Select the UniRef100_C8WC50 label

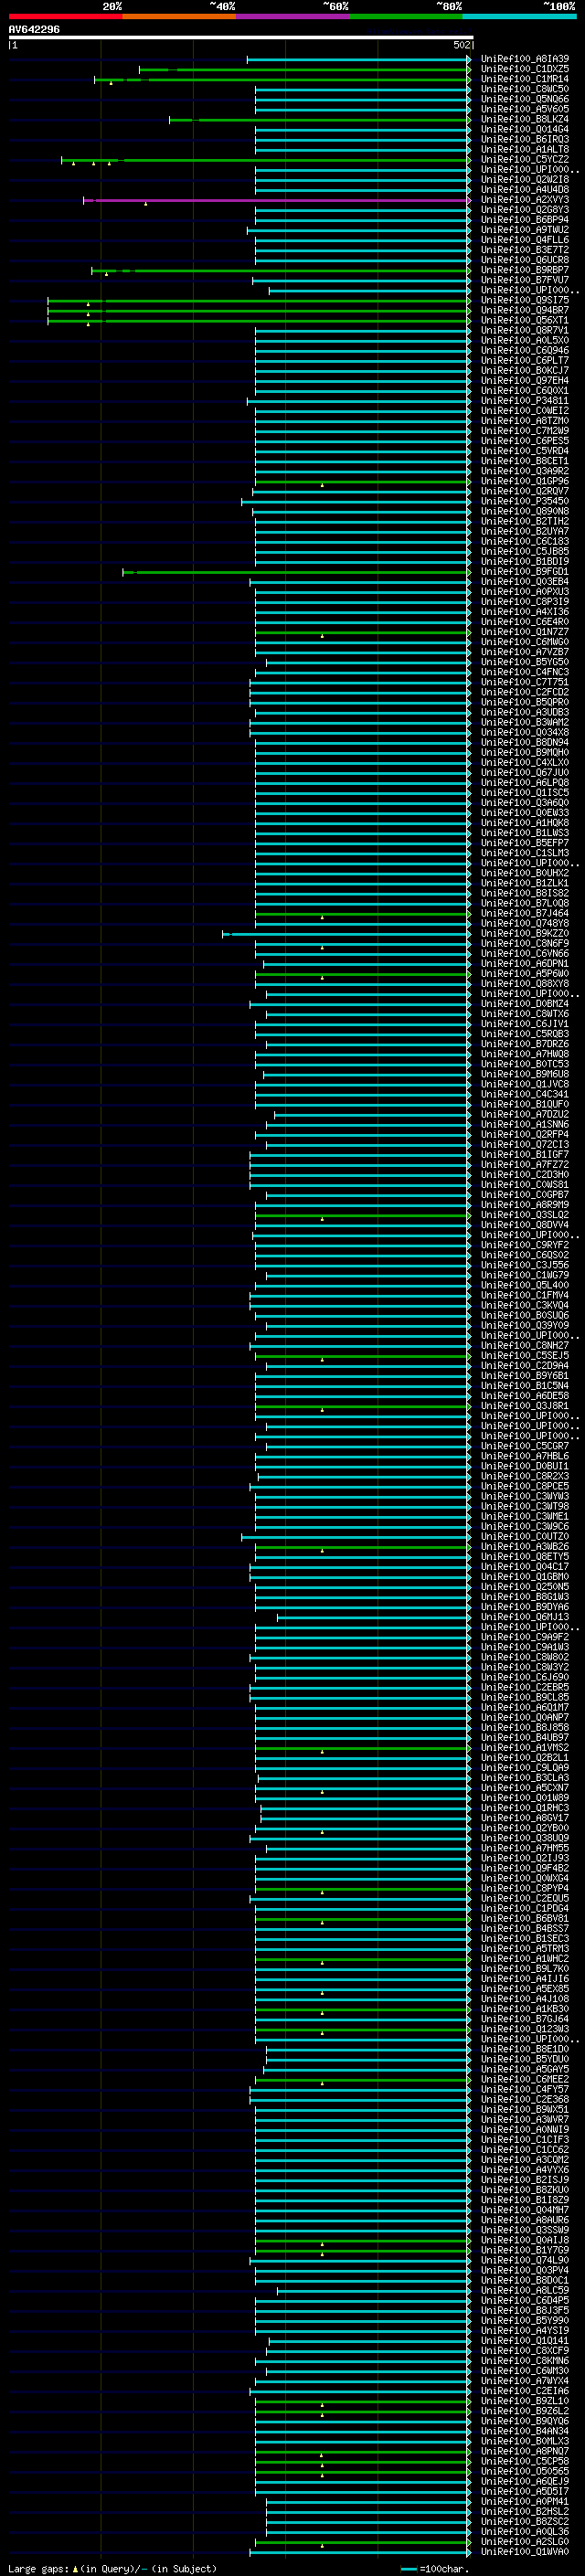click(524, 89)
